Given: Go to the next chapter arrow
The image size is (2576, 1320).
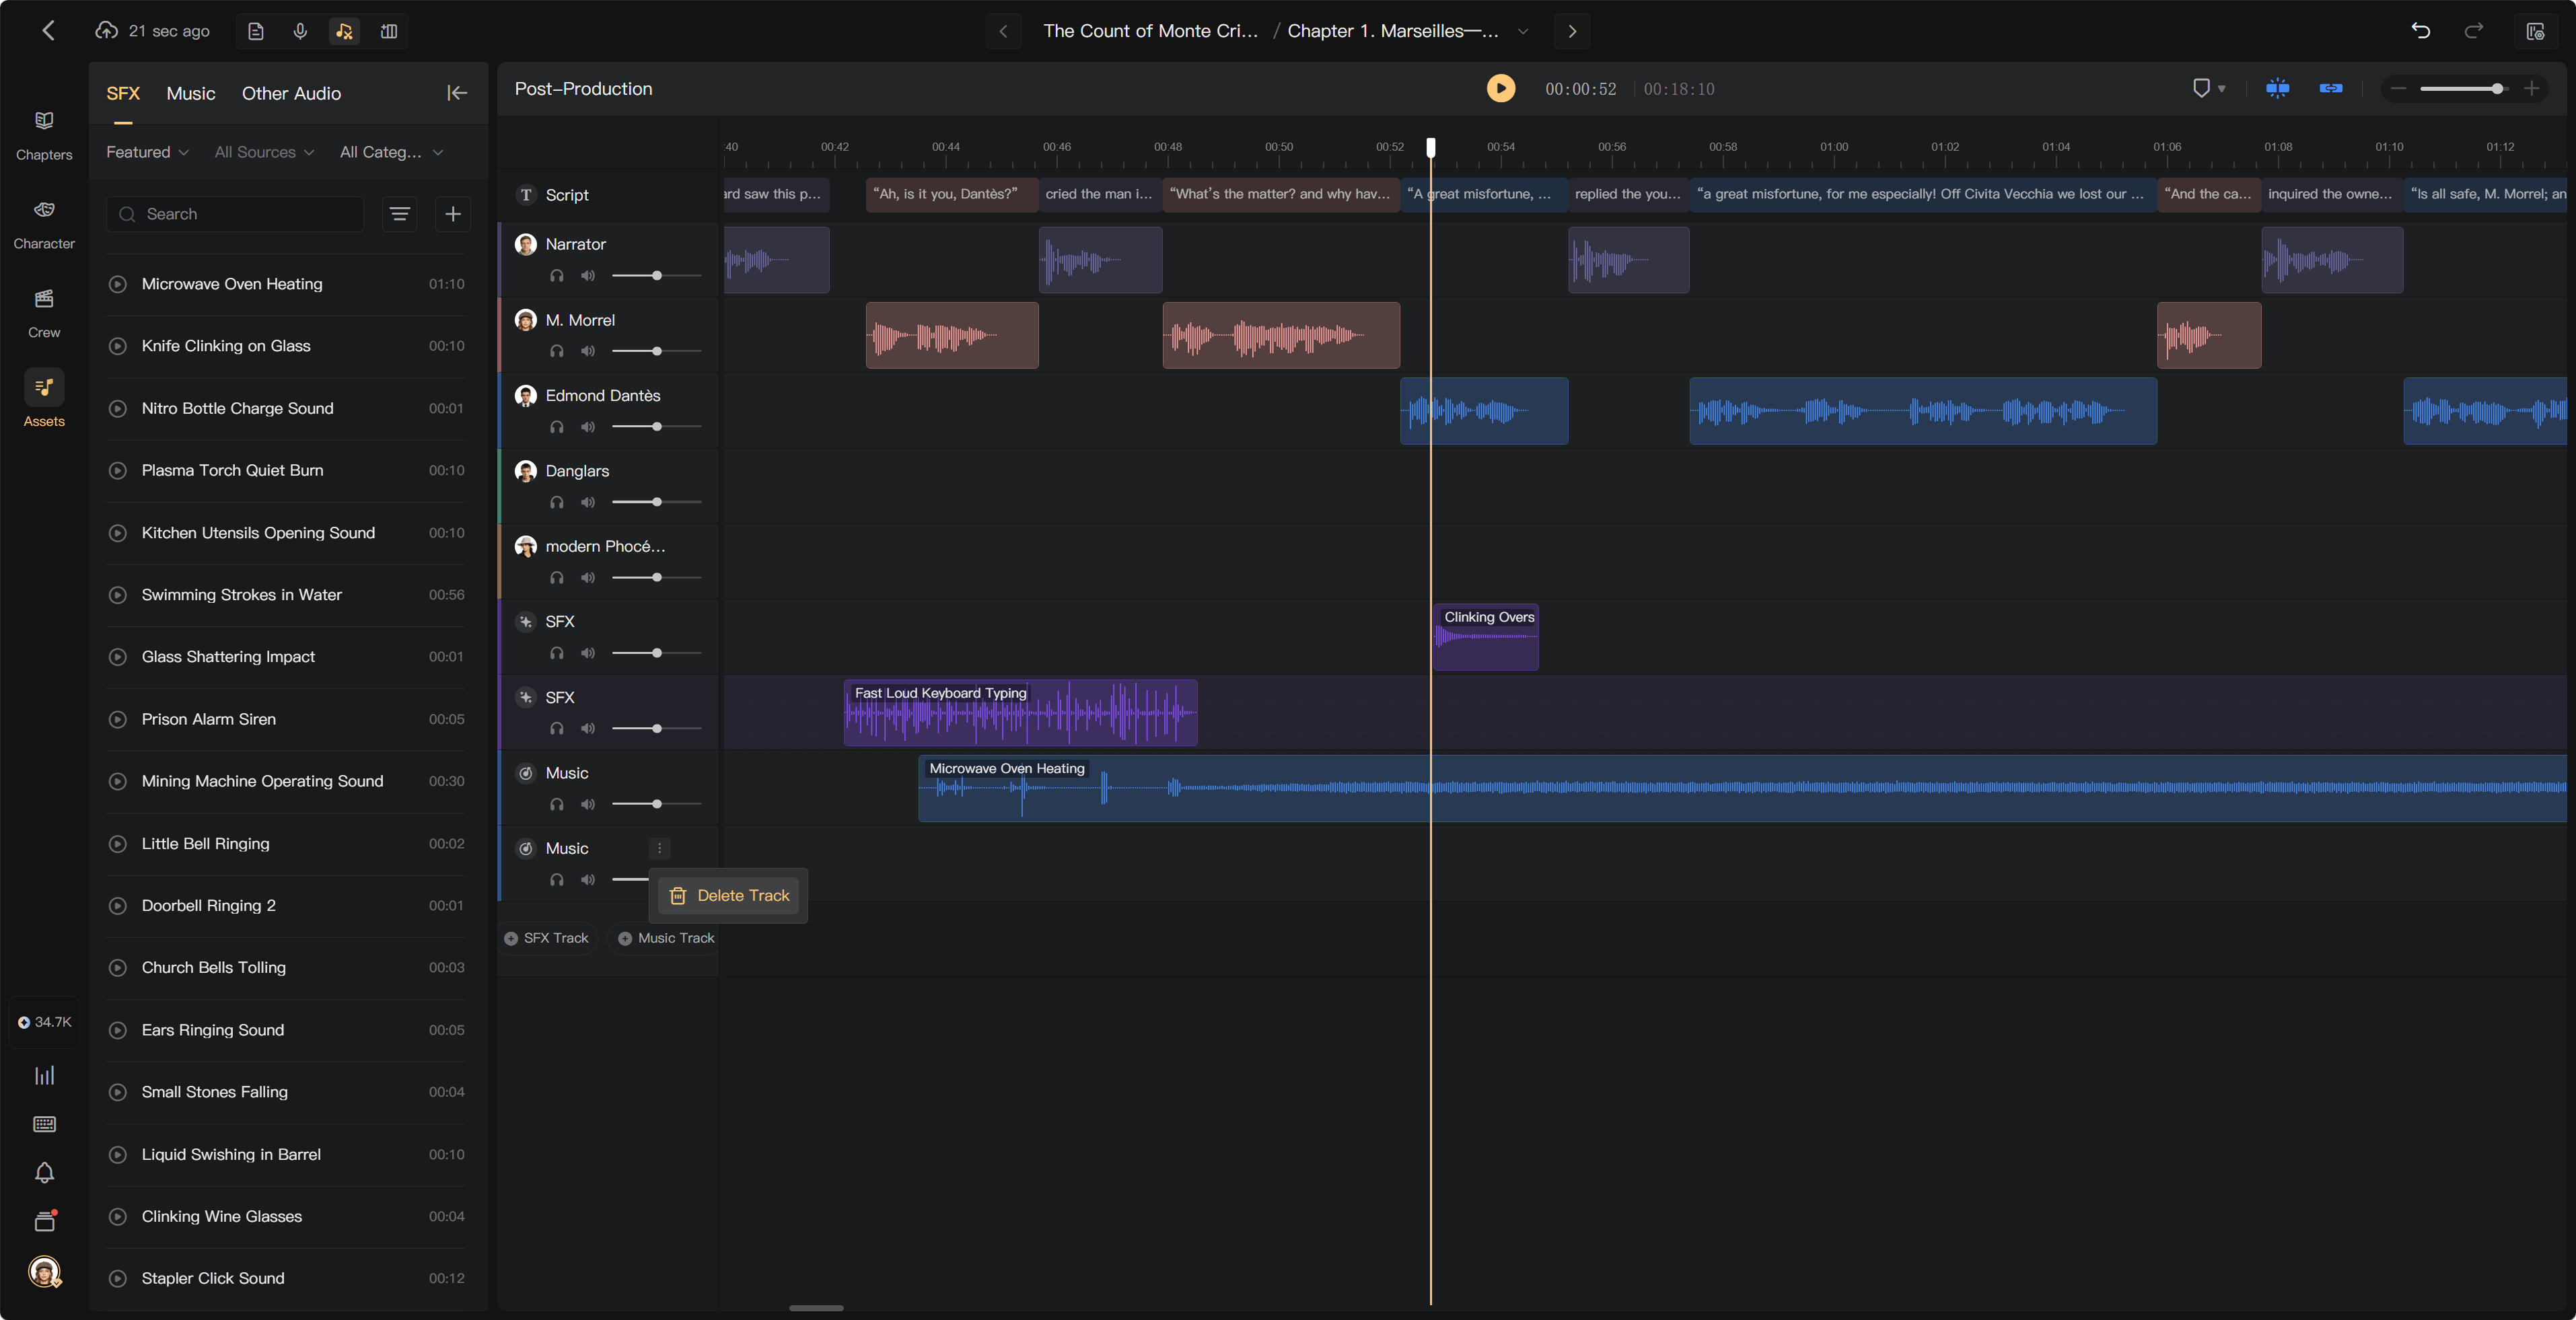Looking at the screenshot, I should tap(1572, 31).
